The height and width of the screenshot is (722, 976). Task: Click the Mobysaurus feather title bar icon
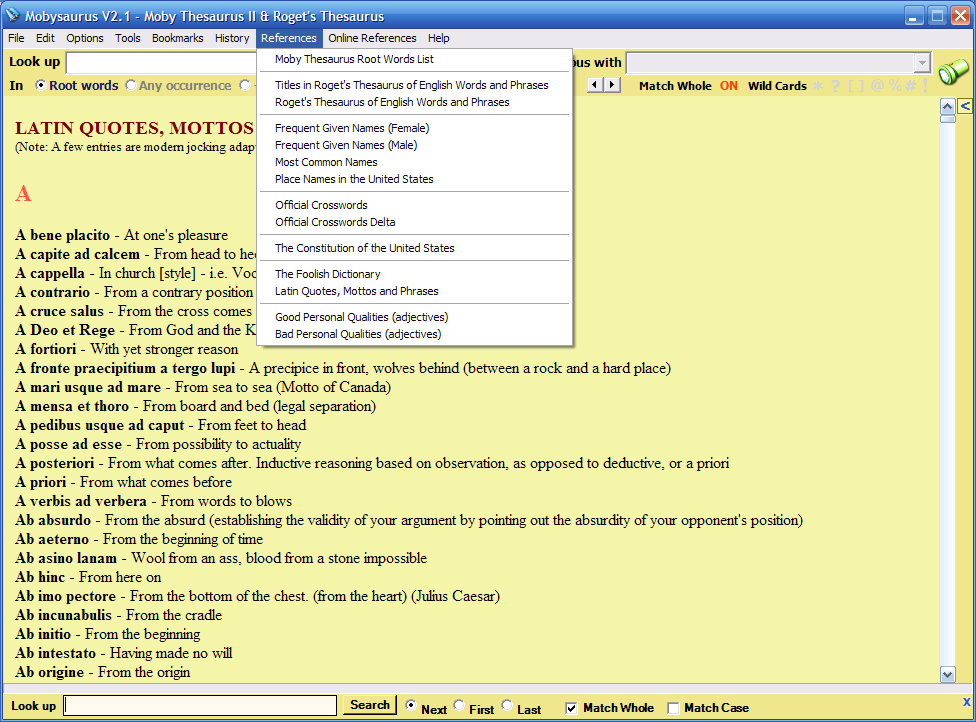[x=12, y=15]
